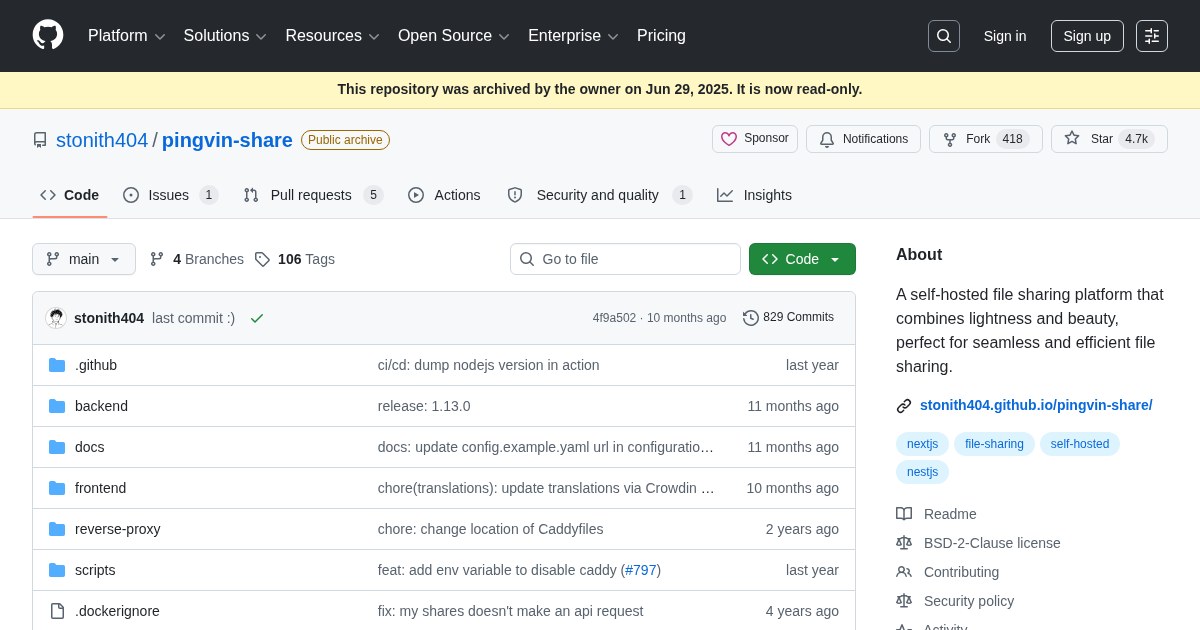Switch to the Insights tab
The height and width of the screenshot is (630, 1200).
point(755,195)
